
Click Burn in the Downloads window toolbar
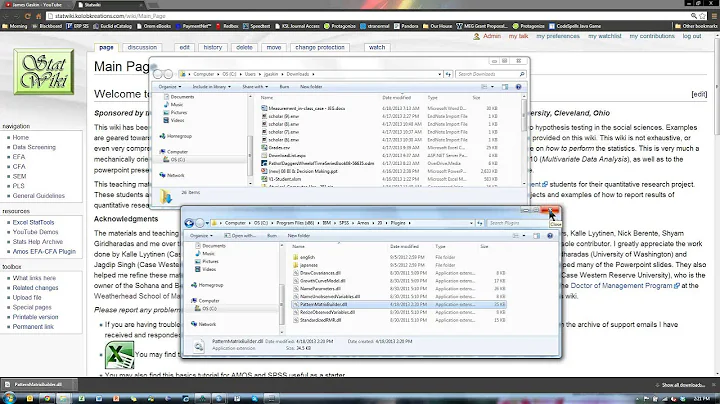coord(284,87)
